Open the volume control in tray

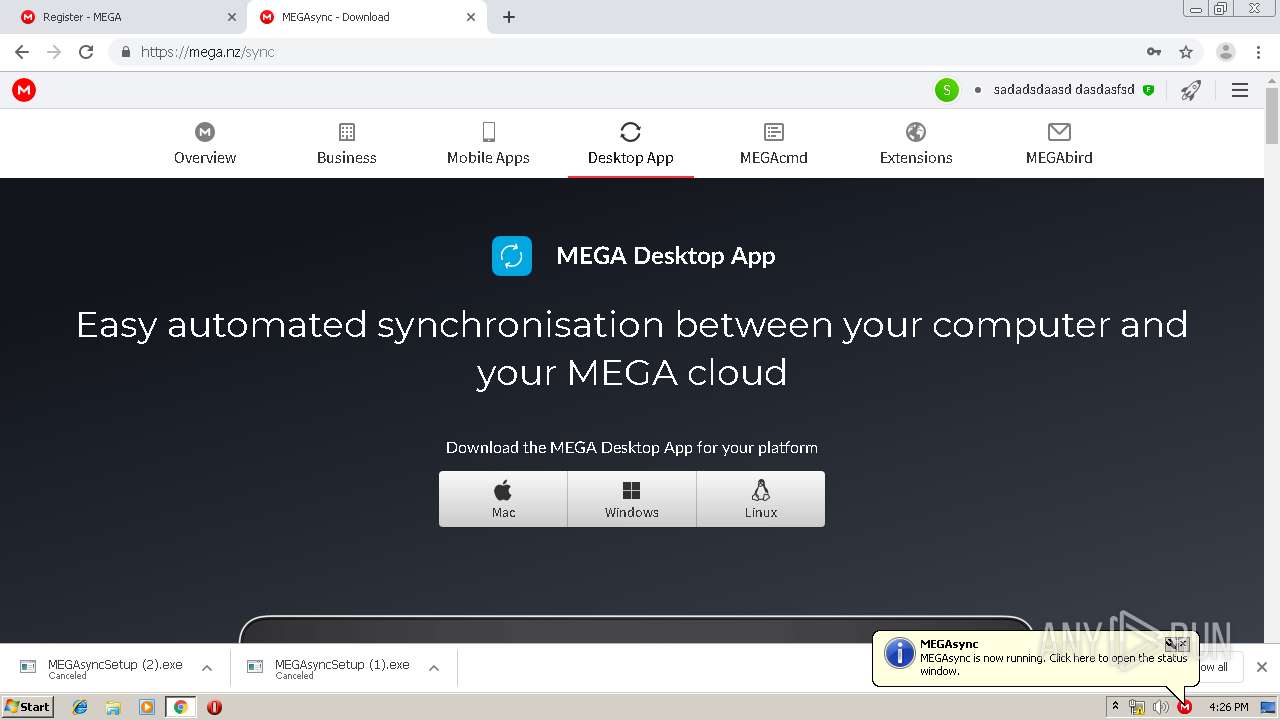(x=1161, y=707)
